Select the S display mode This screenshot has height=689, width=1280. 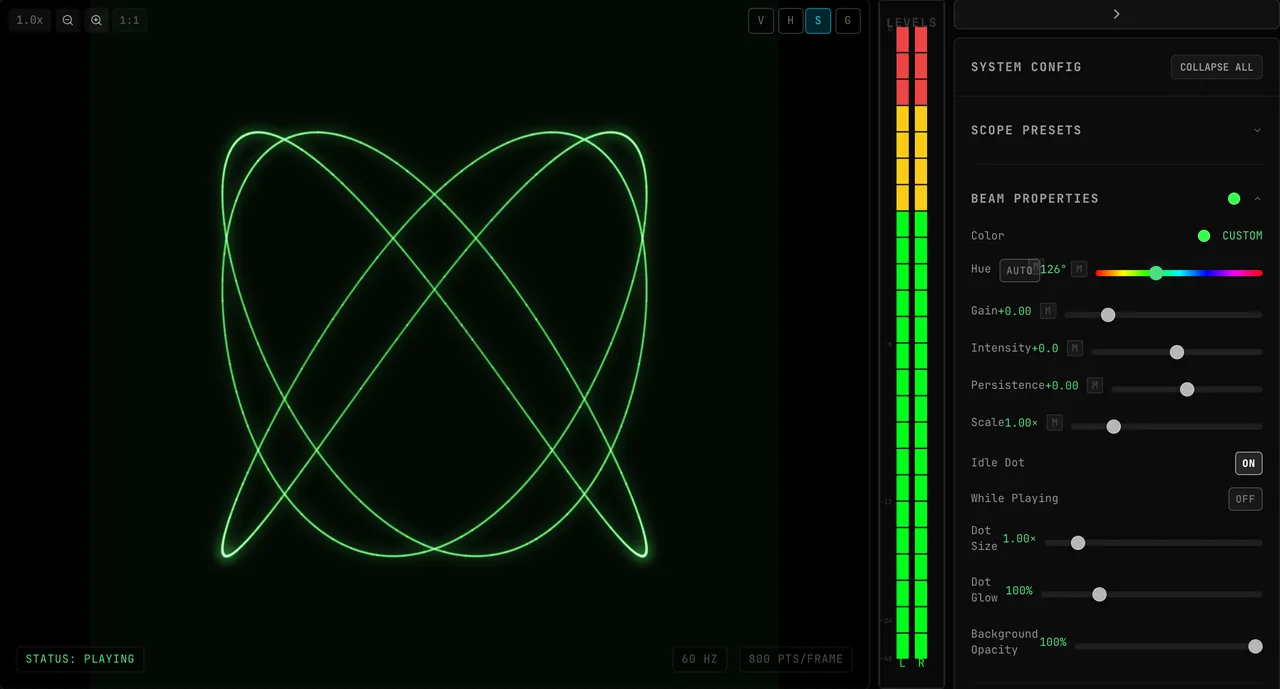818,21
